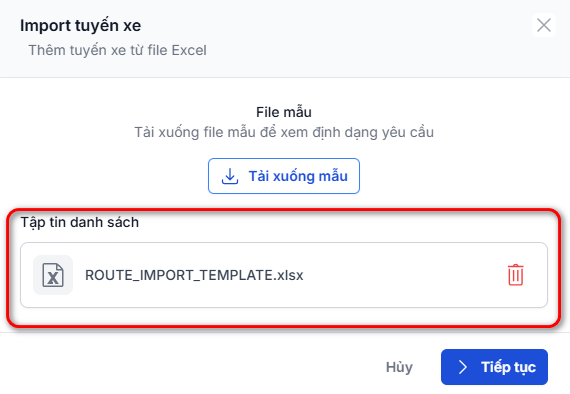Close the Import tuyến xe dialog
570x394 pixels.
(544, 25)
